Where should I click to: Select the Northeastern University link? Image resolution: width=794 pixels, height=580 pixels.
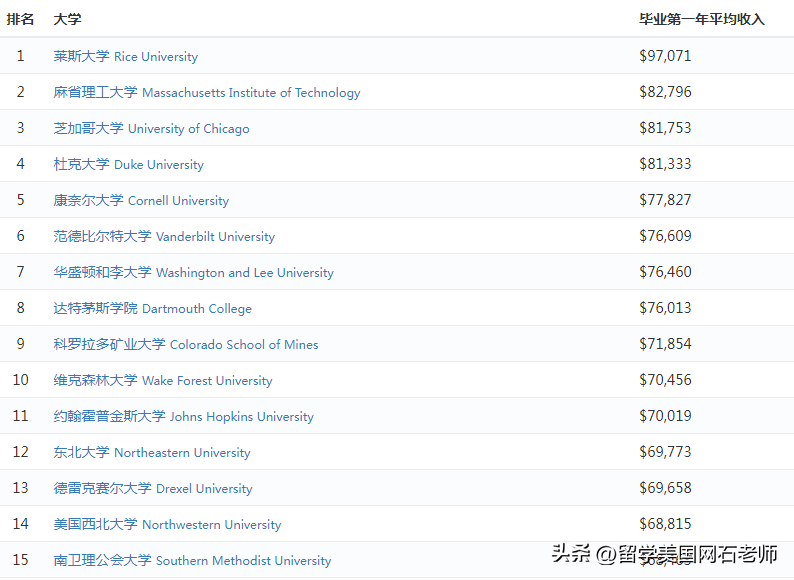152,453
